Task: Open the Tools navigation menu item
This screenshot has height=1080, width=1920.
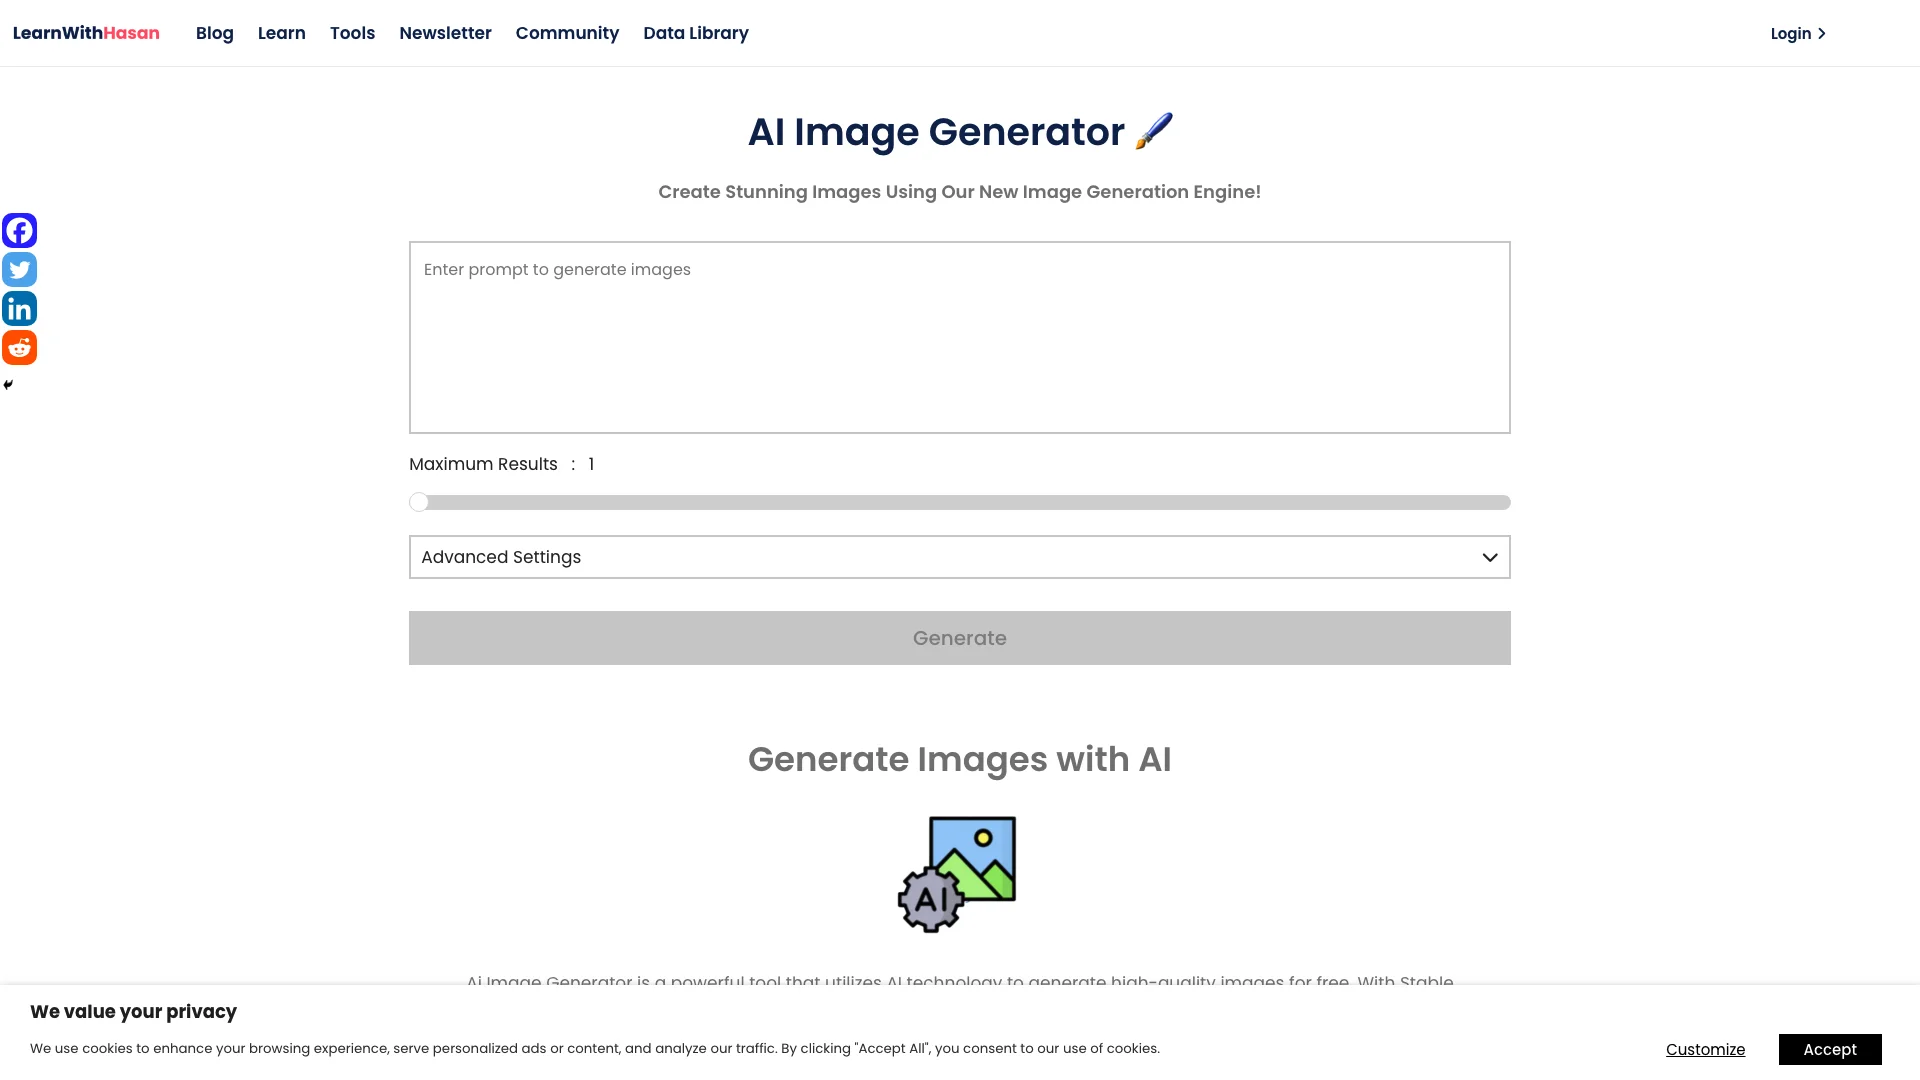Action: (352, 33)
